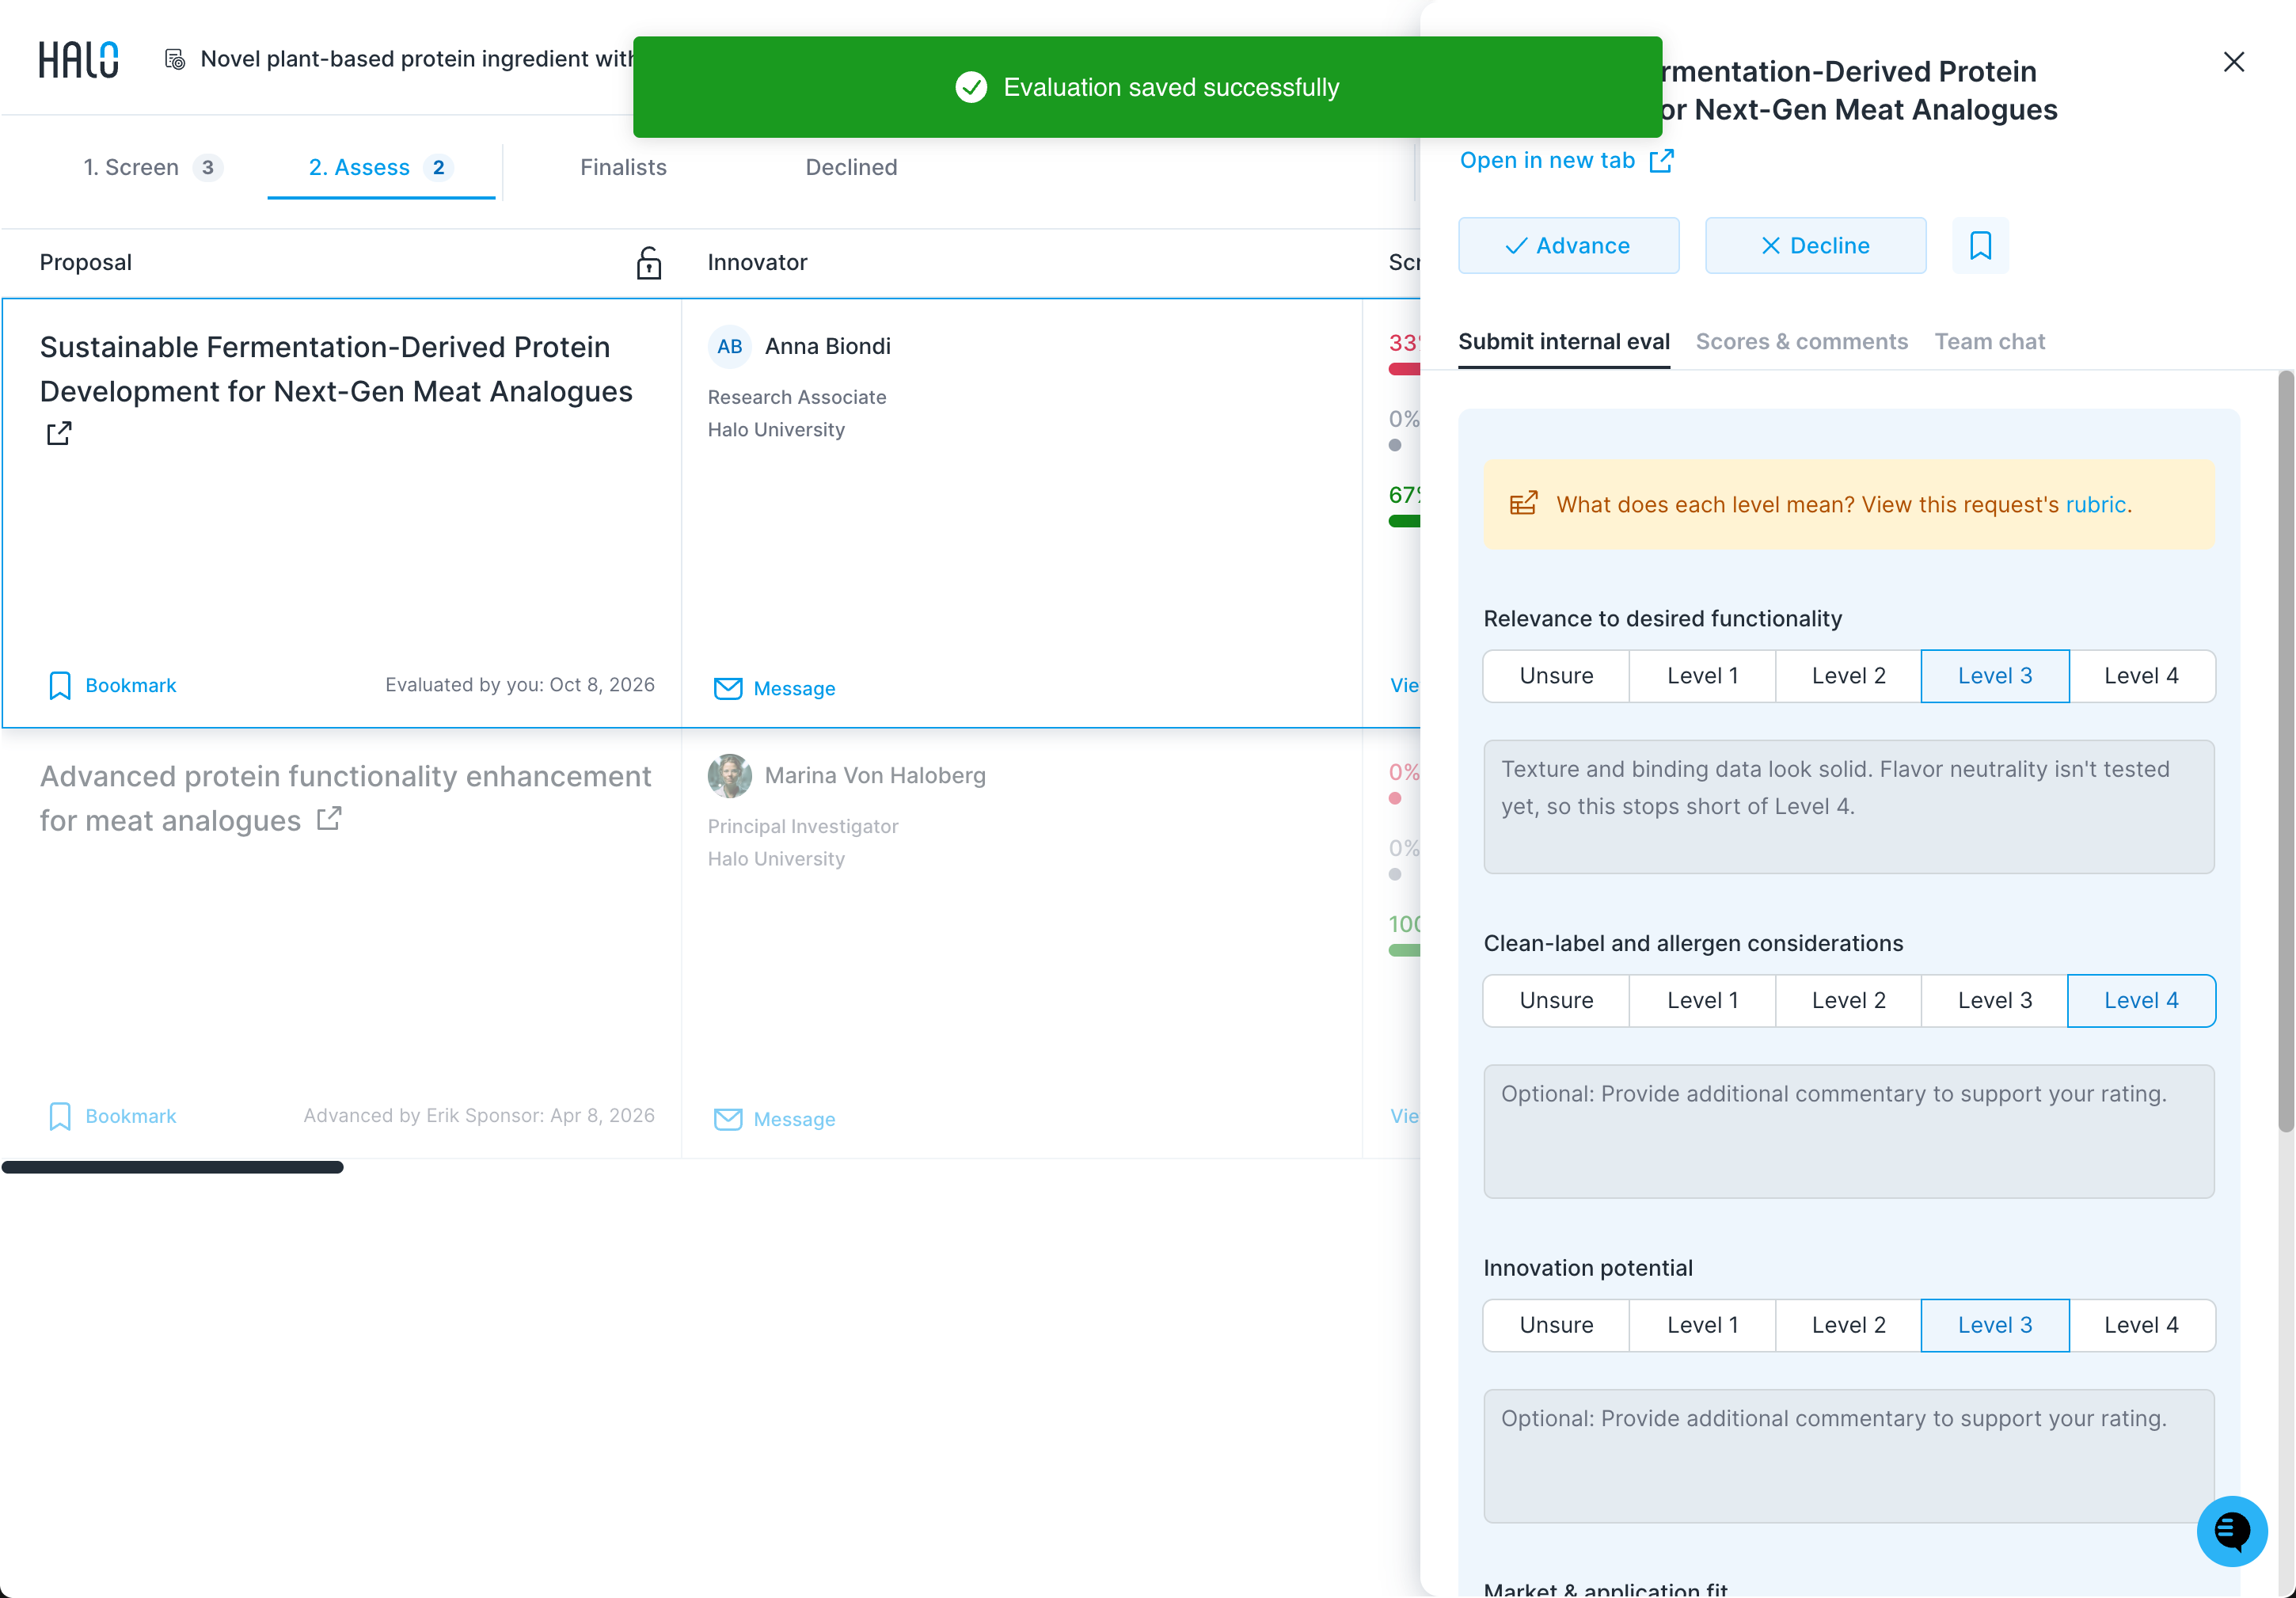The height and width of the screenshot is (1598, 2296).
Task: Select Unsure for Relevance to desired functionality
Action: tap(1556, 676)
